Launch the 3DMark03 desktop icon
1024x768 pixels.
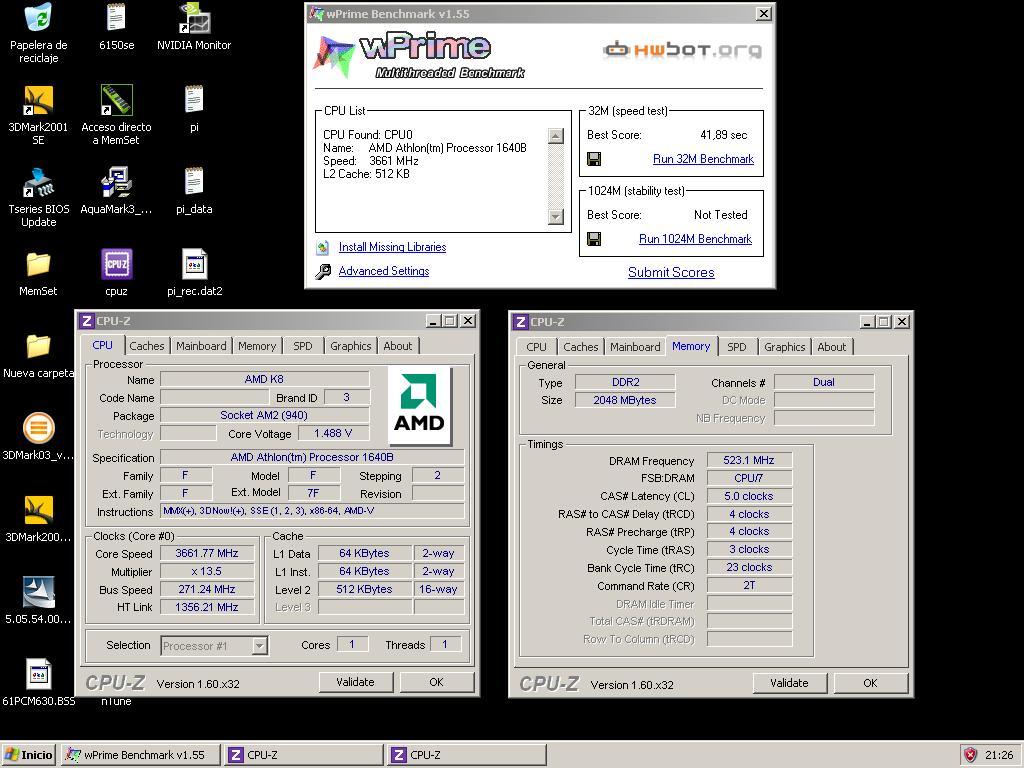point(39,429)
